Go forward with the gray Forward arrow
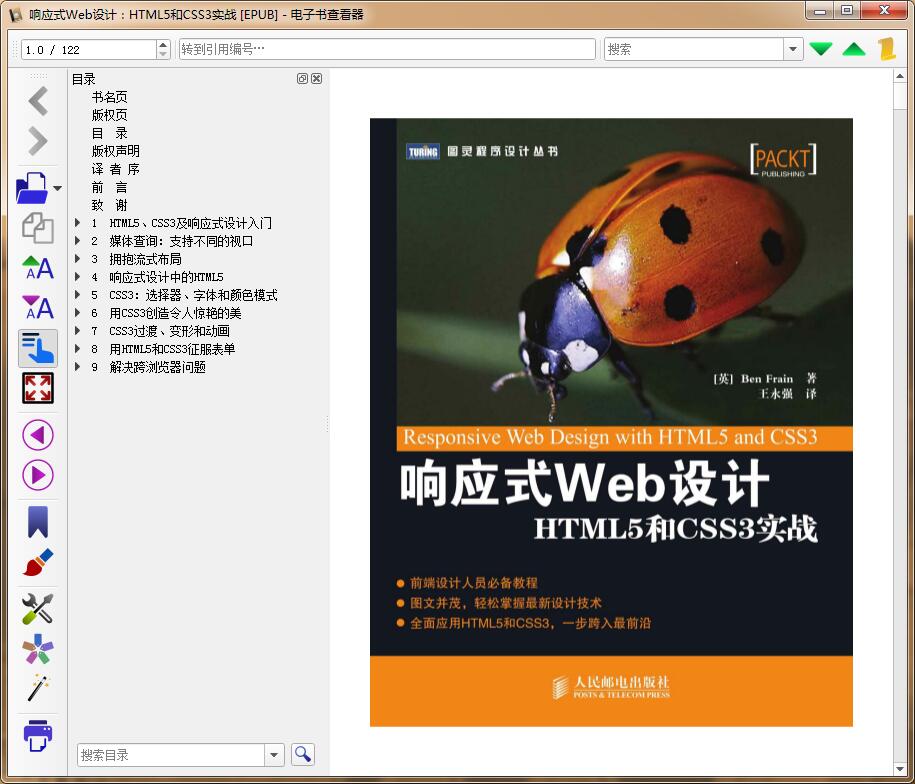 pos(38,141)
